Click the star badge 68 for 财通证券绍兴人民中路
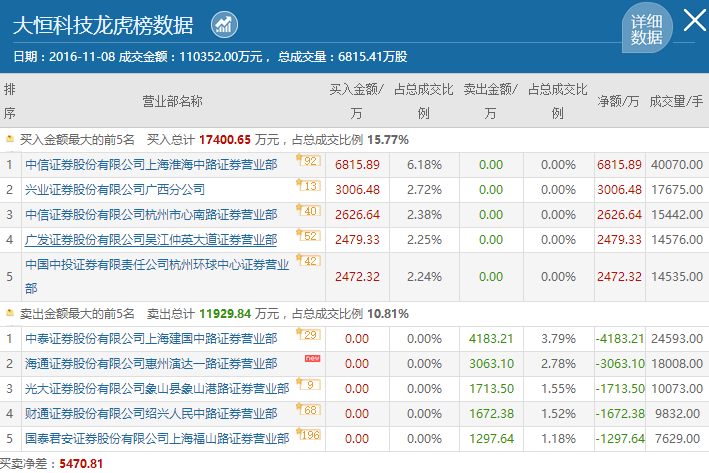The width and height of the screenshot is (709, 473). click(308, 409)
